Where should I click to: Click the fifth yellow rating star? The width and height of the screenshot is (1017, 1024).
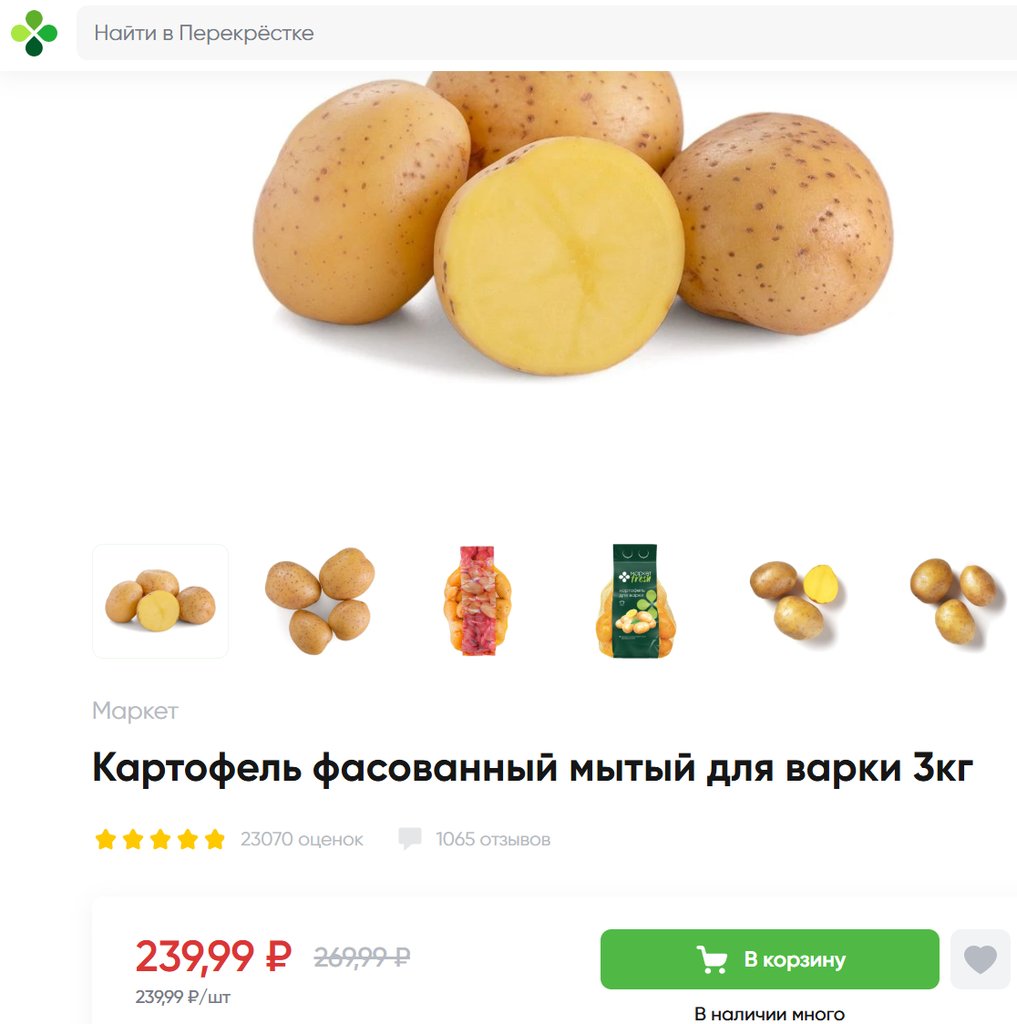tap(214, 839)
